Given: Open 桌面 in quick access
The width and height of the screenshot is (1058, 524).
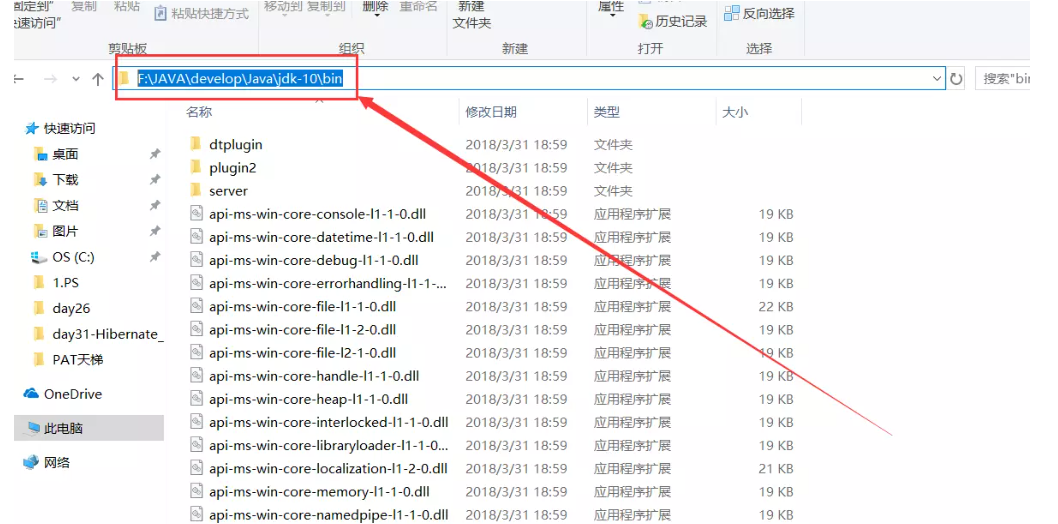Looking at the screenshot, I should [x=57, y=154].
